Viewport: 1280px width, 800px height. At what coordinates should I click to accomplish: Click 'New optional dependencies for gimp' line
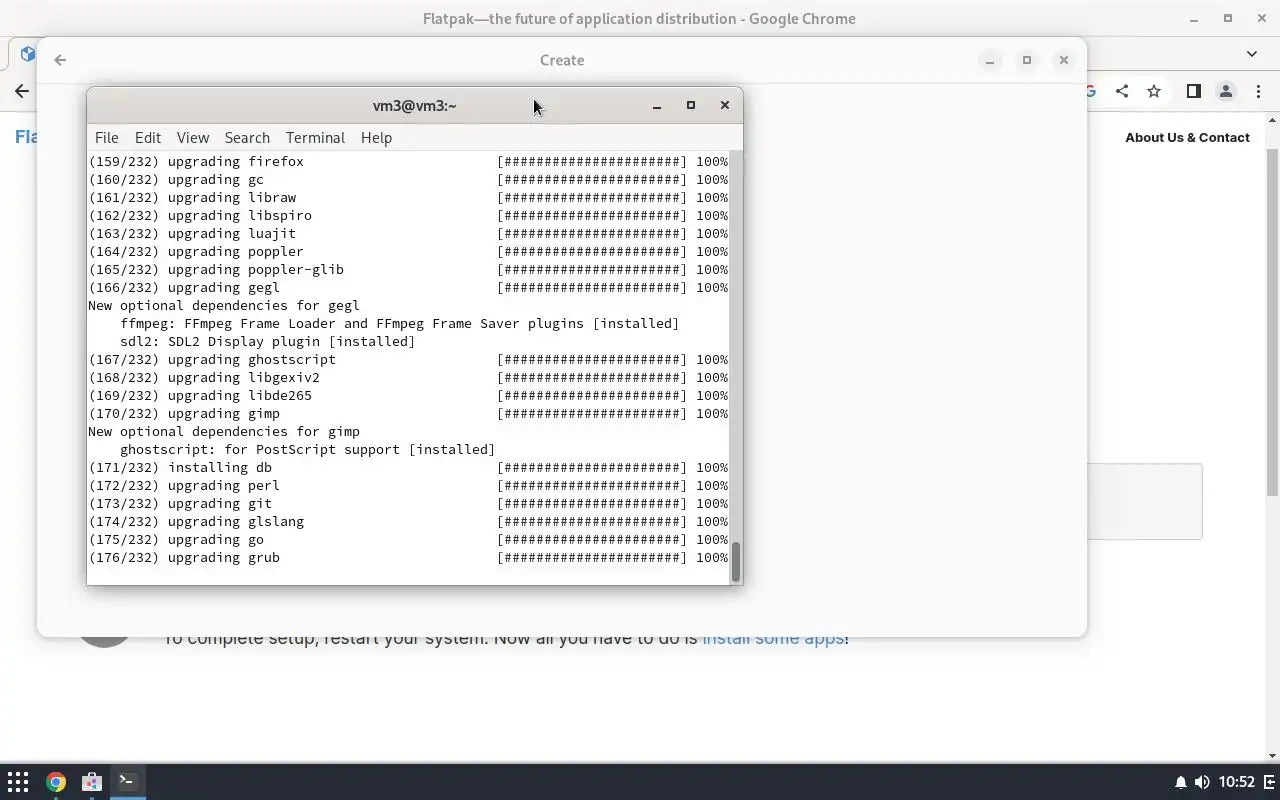224,432
